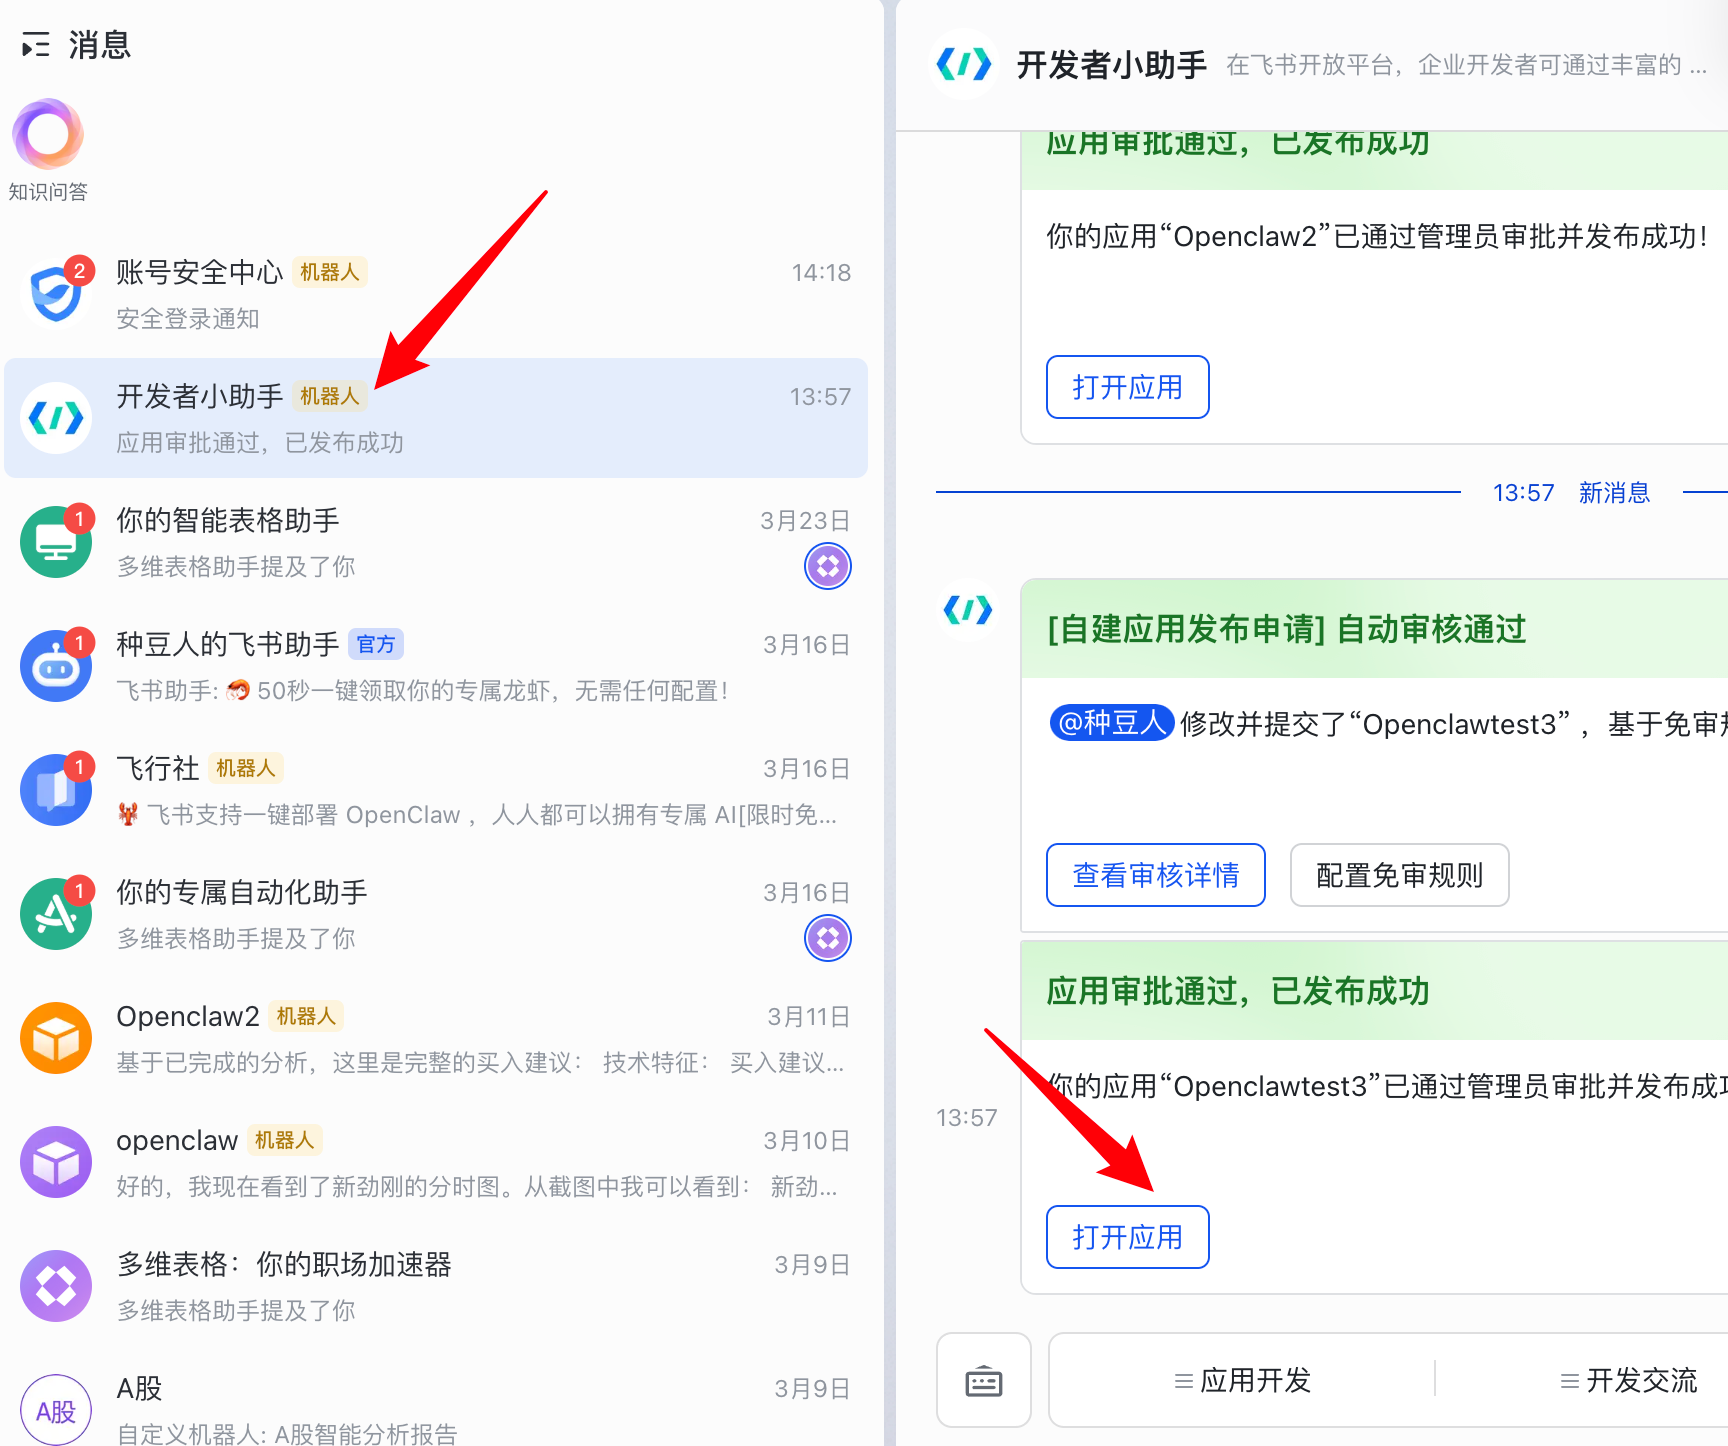
Task: Click 查看审核详情 button
Action: tap(1155, 875)
